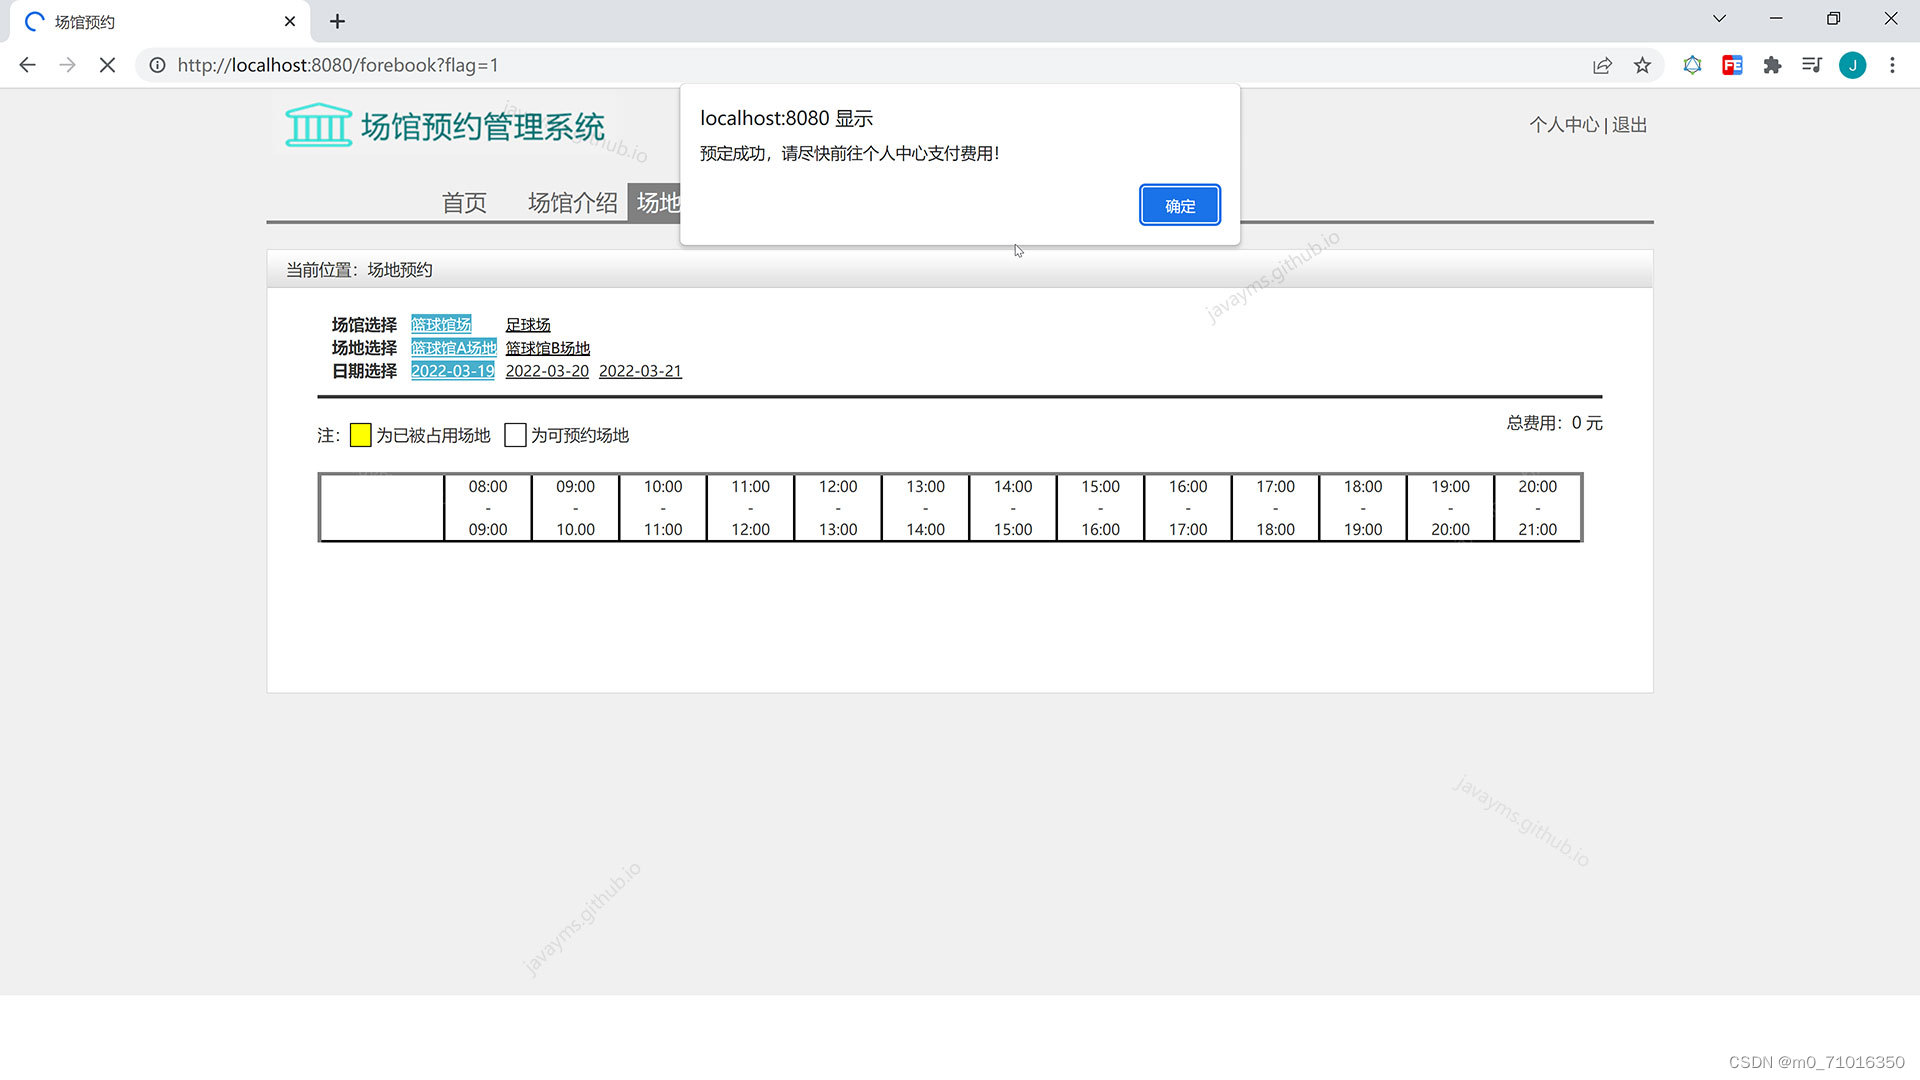Click the white available-court legend swatch

515,435
